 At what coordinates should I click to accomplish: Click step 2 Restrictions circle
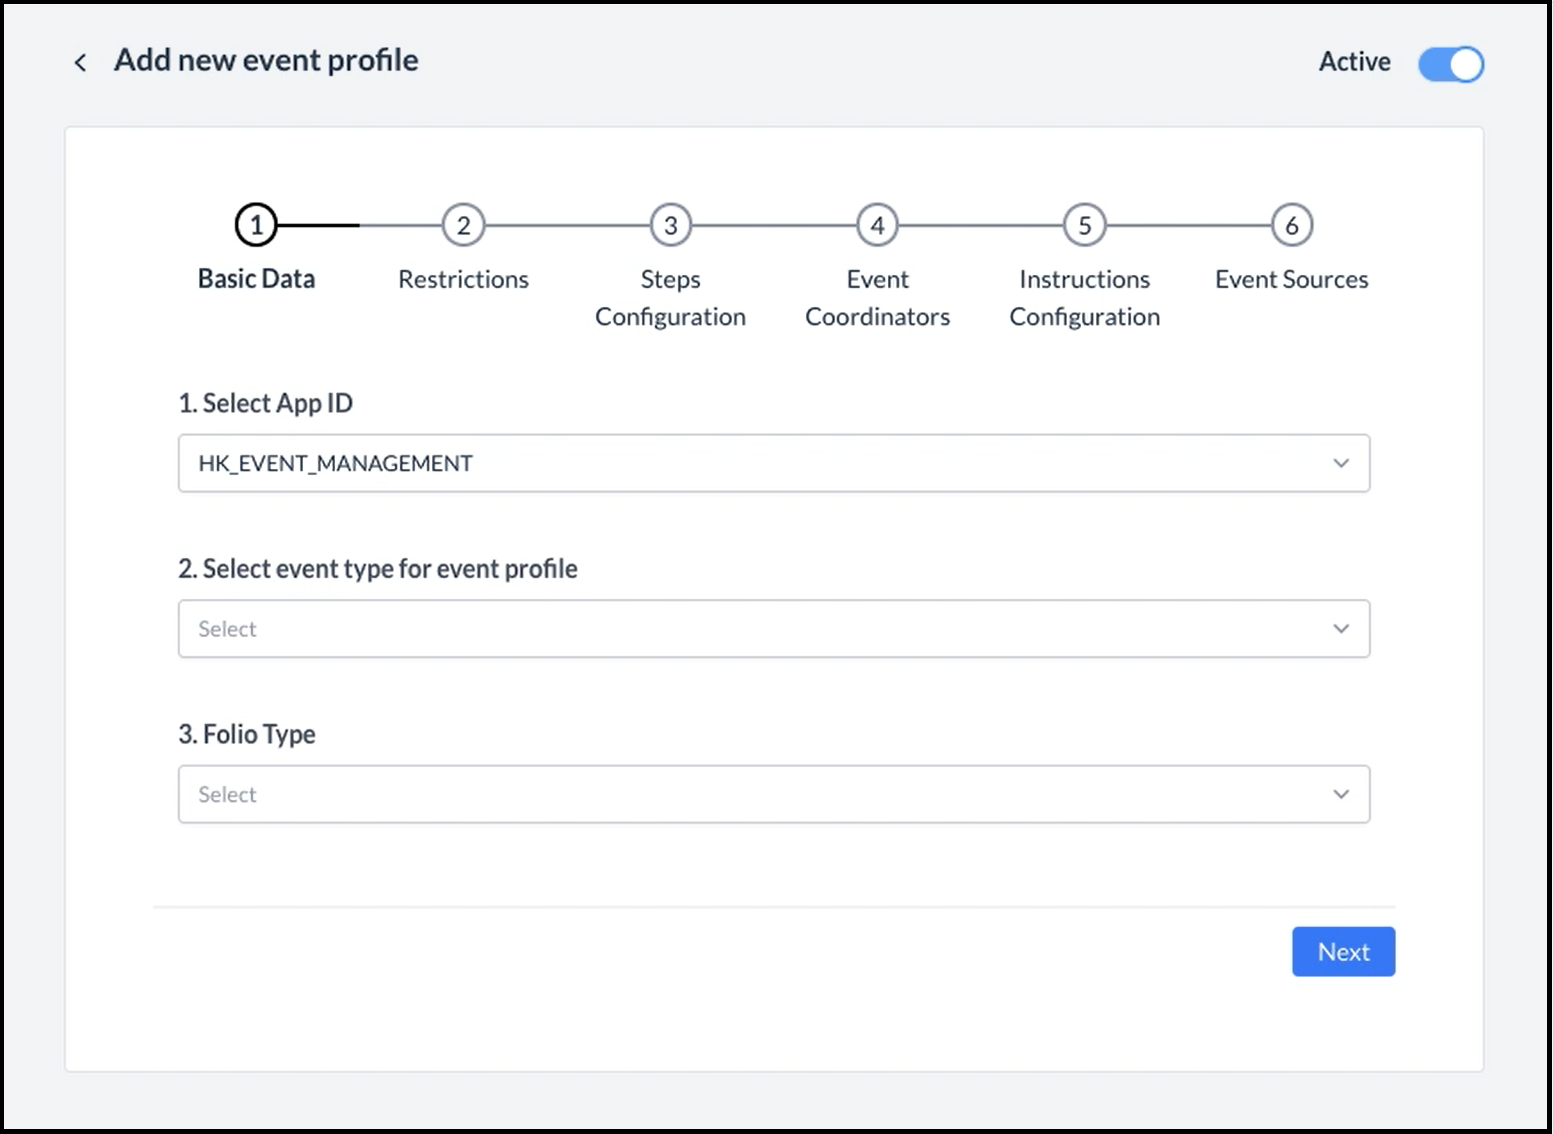click(x=463, y=225)
